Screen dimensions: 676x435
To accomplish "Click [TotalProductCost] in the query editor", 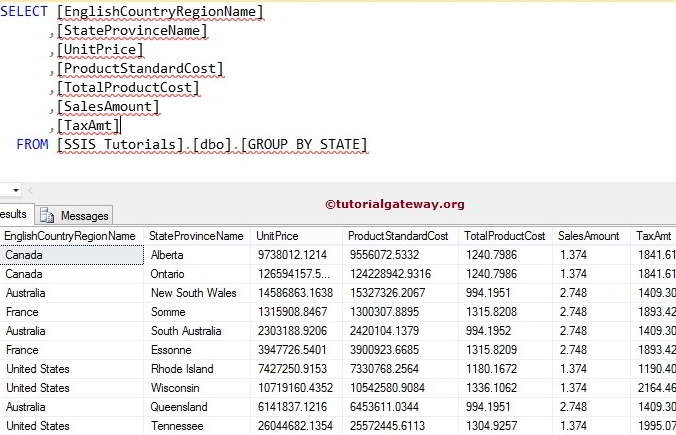I will click(128, 88).
